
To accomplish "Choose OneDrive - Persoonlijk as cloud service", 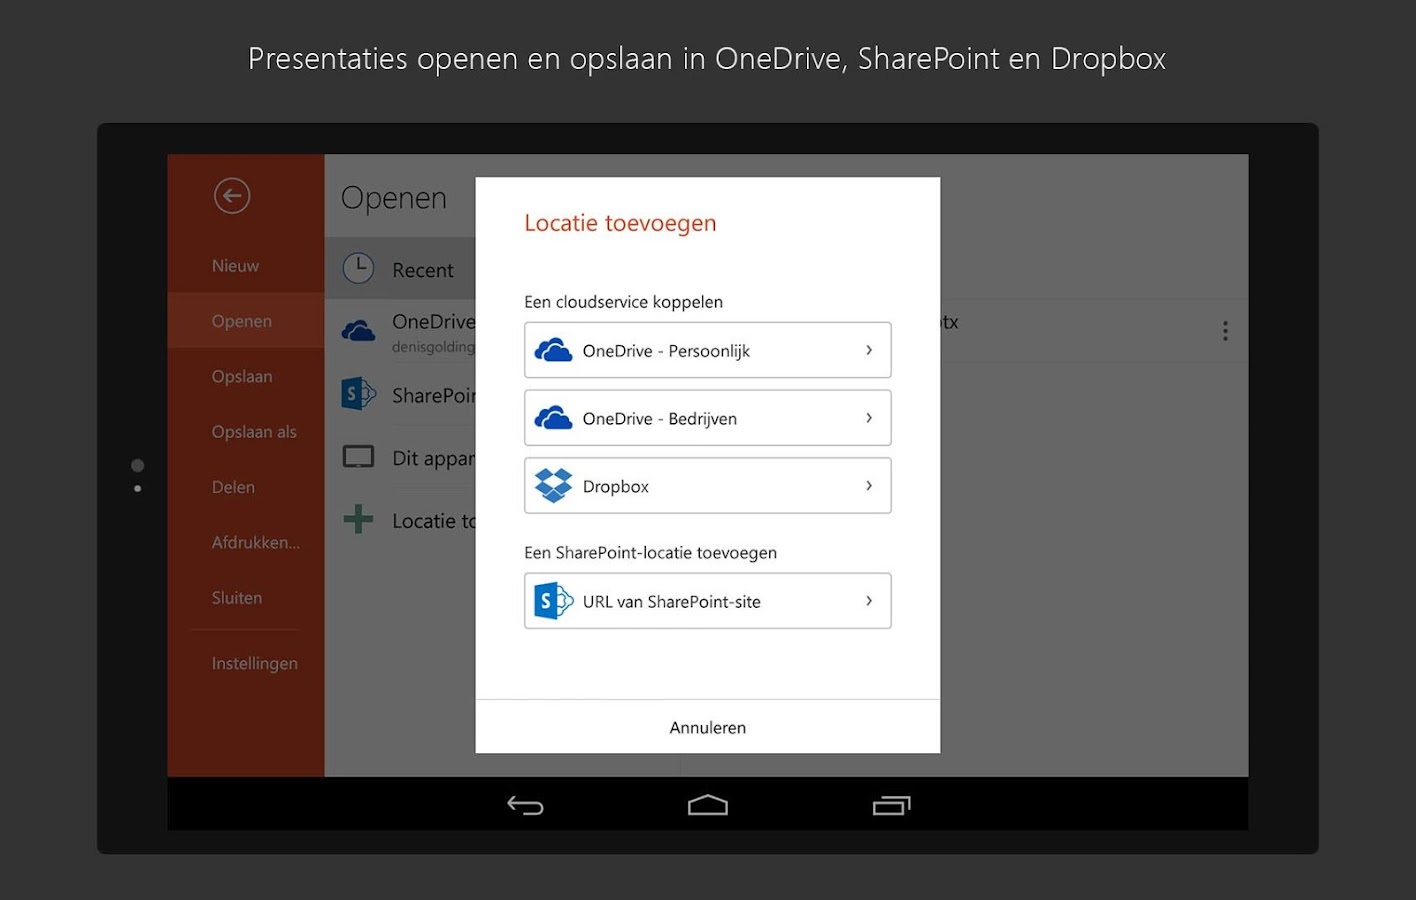I will click(707, 350).
